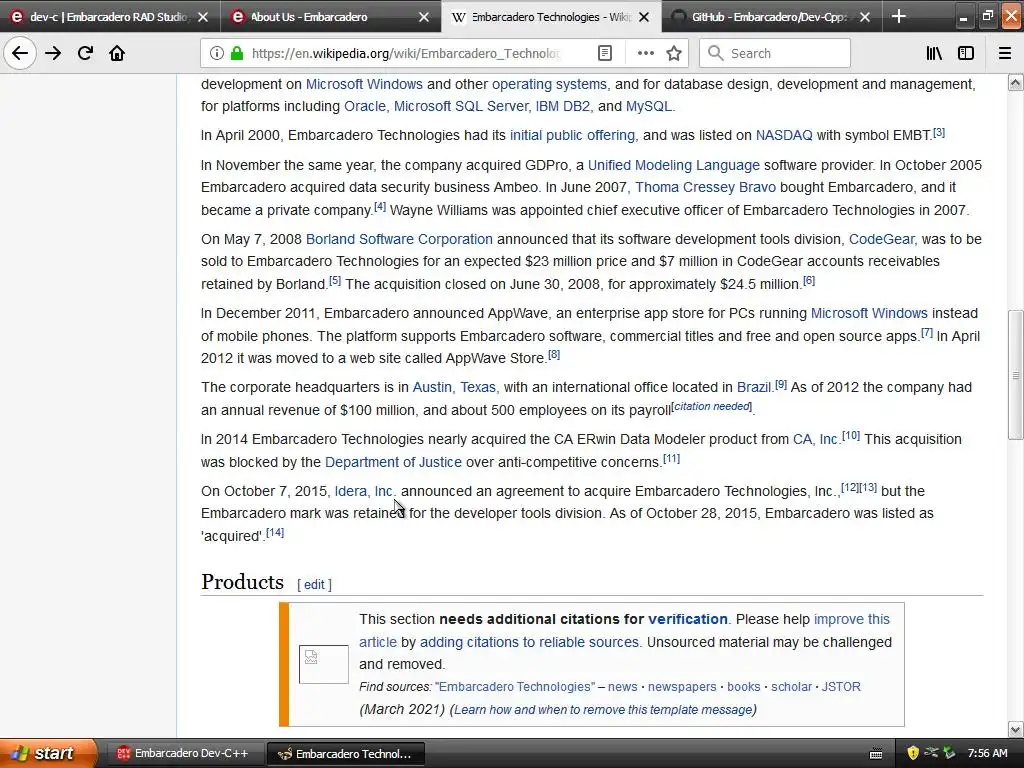Image resolution: width=1024 pixels, height=768 pixels.
Task: Click the shield security tray icon
Action: coord(912,753)
